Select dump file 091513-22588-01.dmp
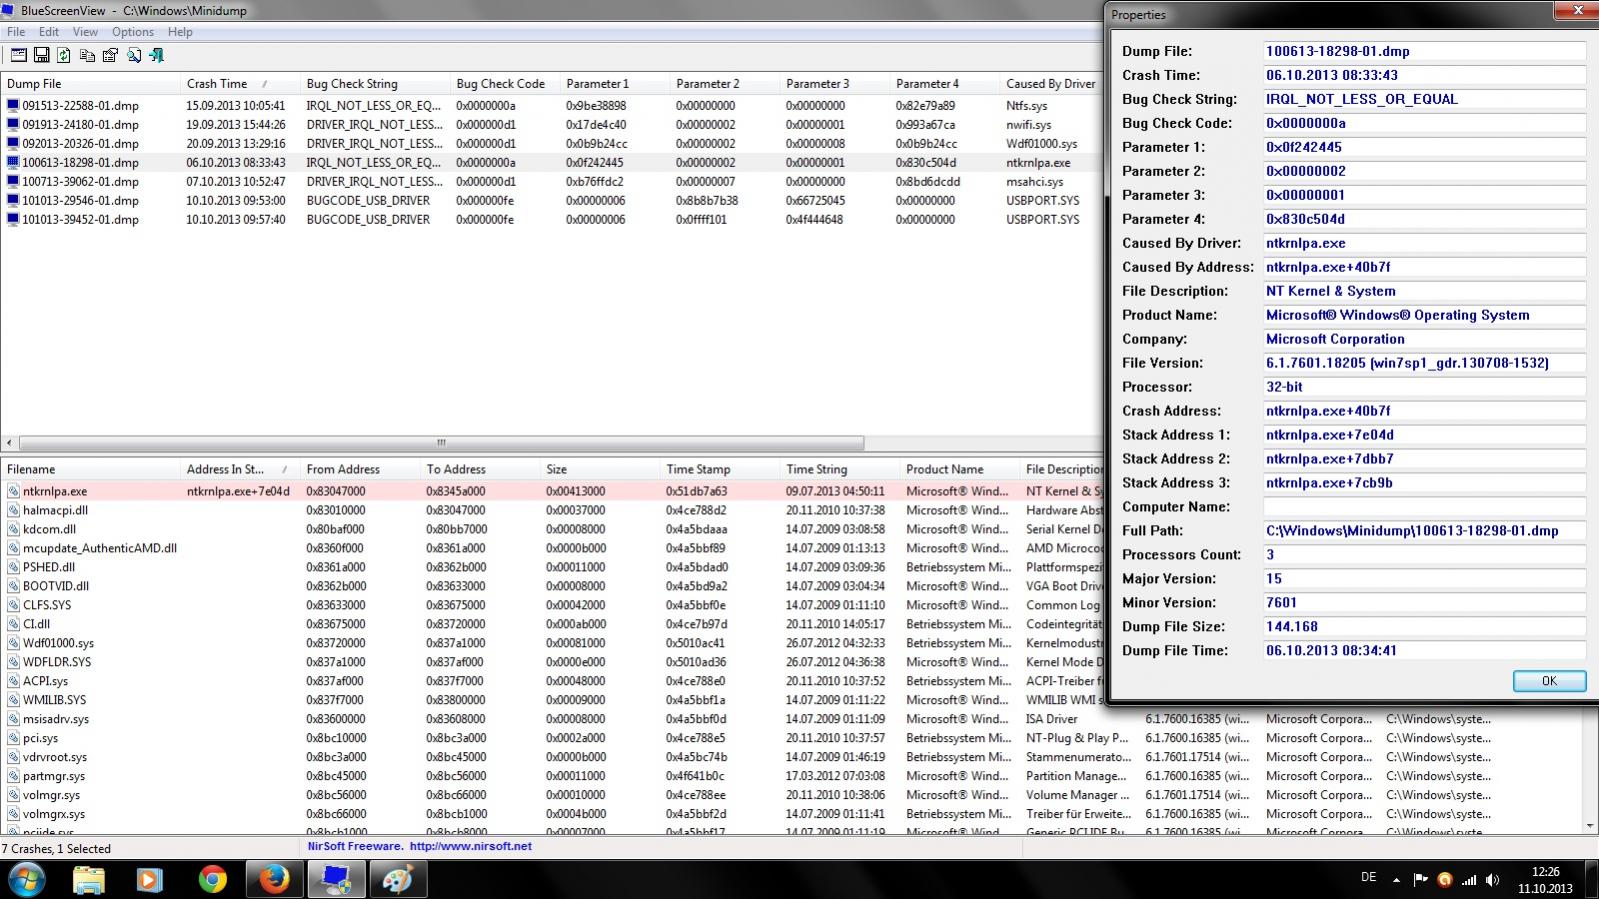This screenshot has height=899, width=1599. (x=80, y=106)
